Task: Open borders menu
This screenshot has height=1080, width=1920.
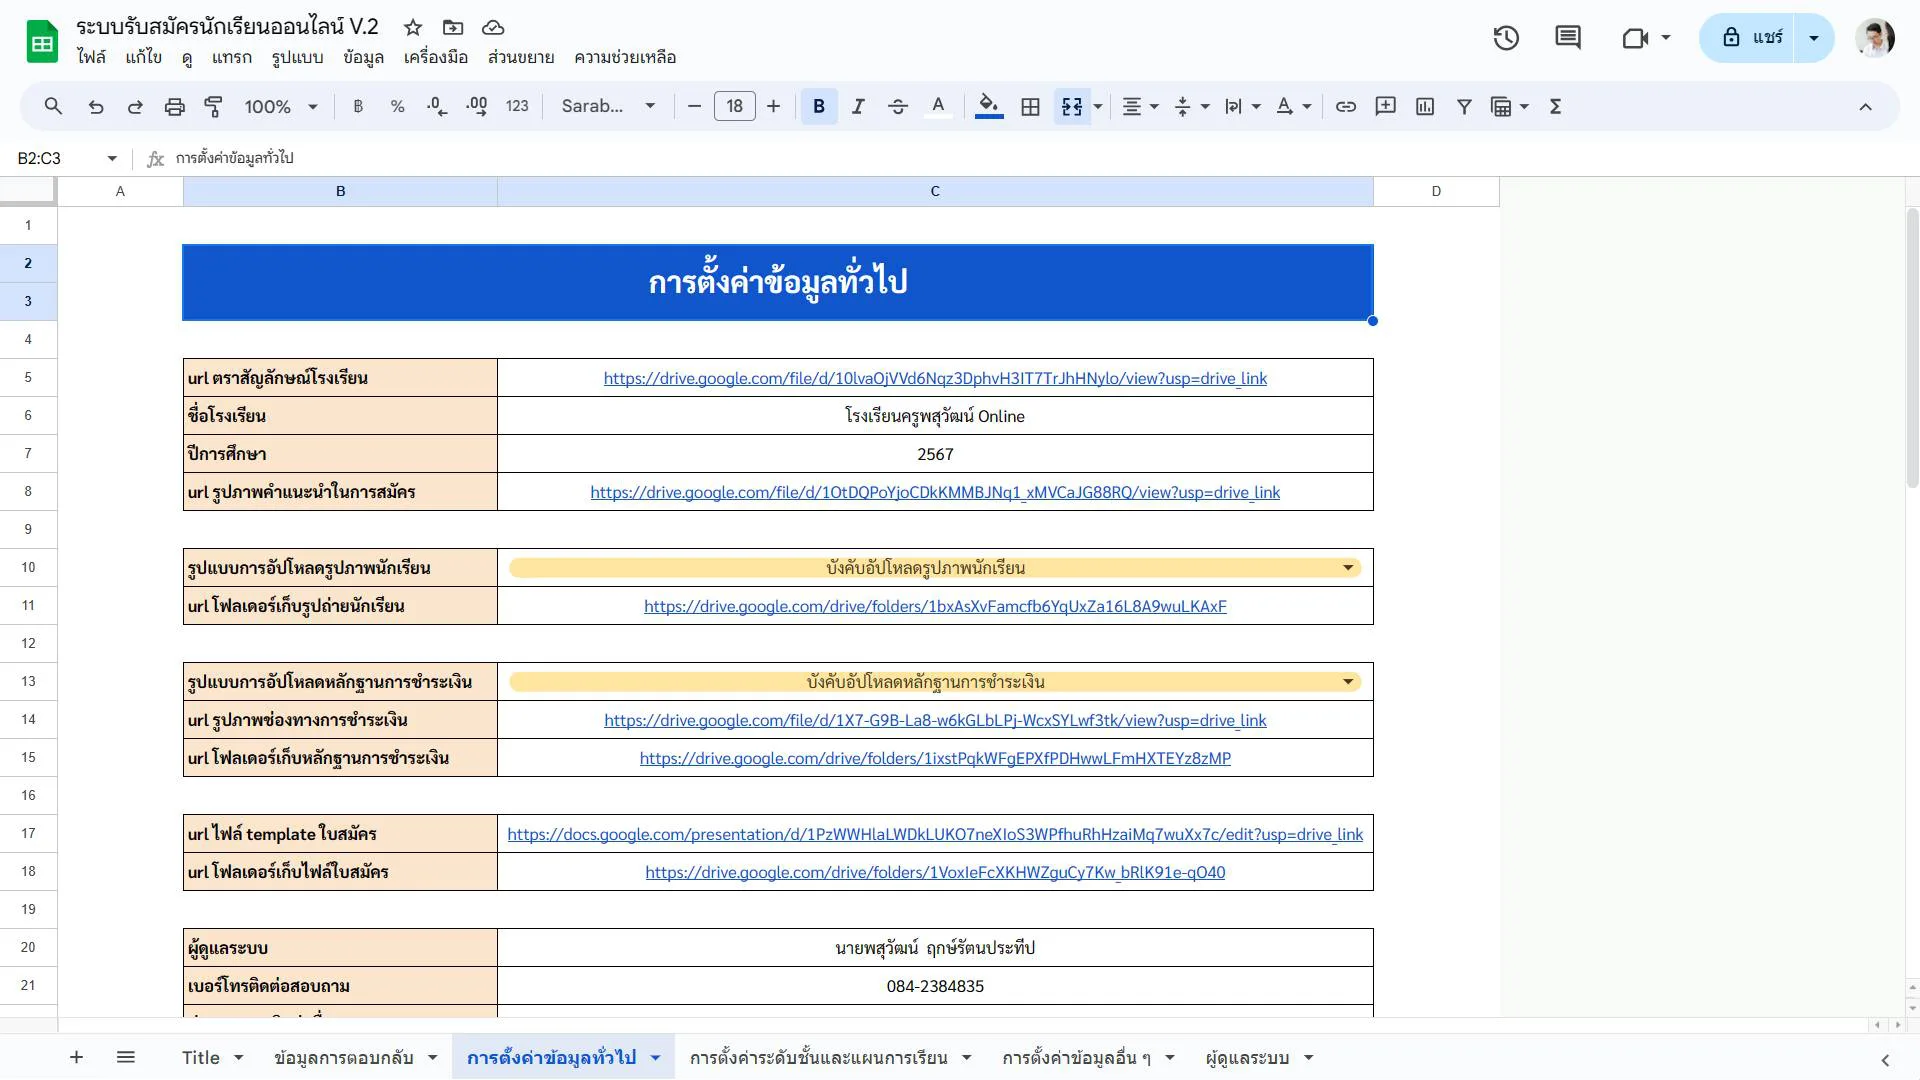Action: coord(1030,106)
